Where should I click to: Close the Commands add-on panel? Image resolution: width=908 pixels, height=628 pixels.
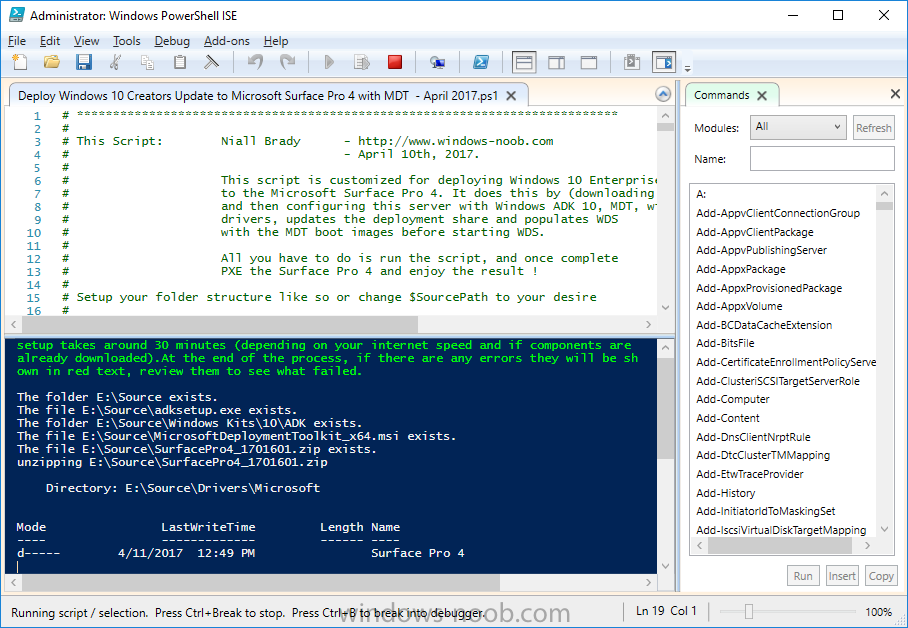click(x=895, y=94)
